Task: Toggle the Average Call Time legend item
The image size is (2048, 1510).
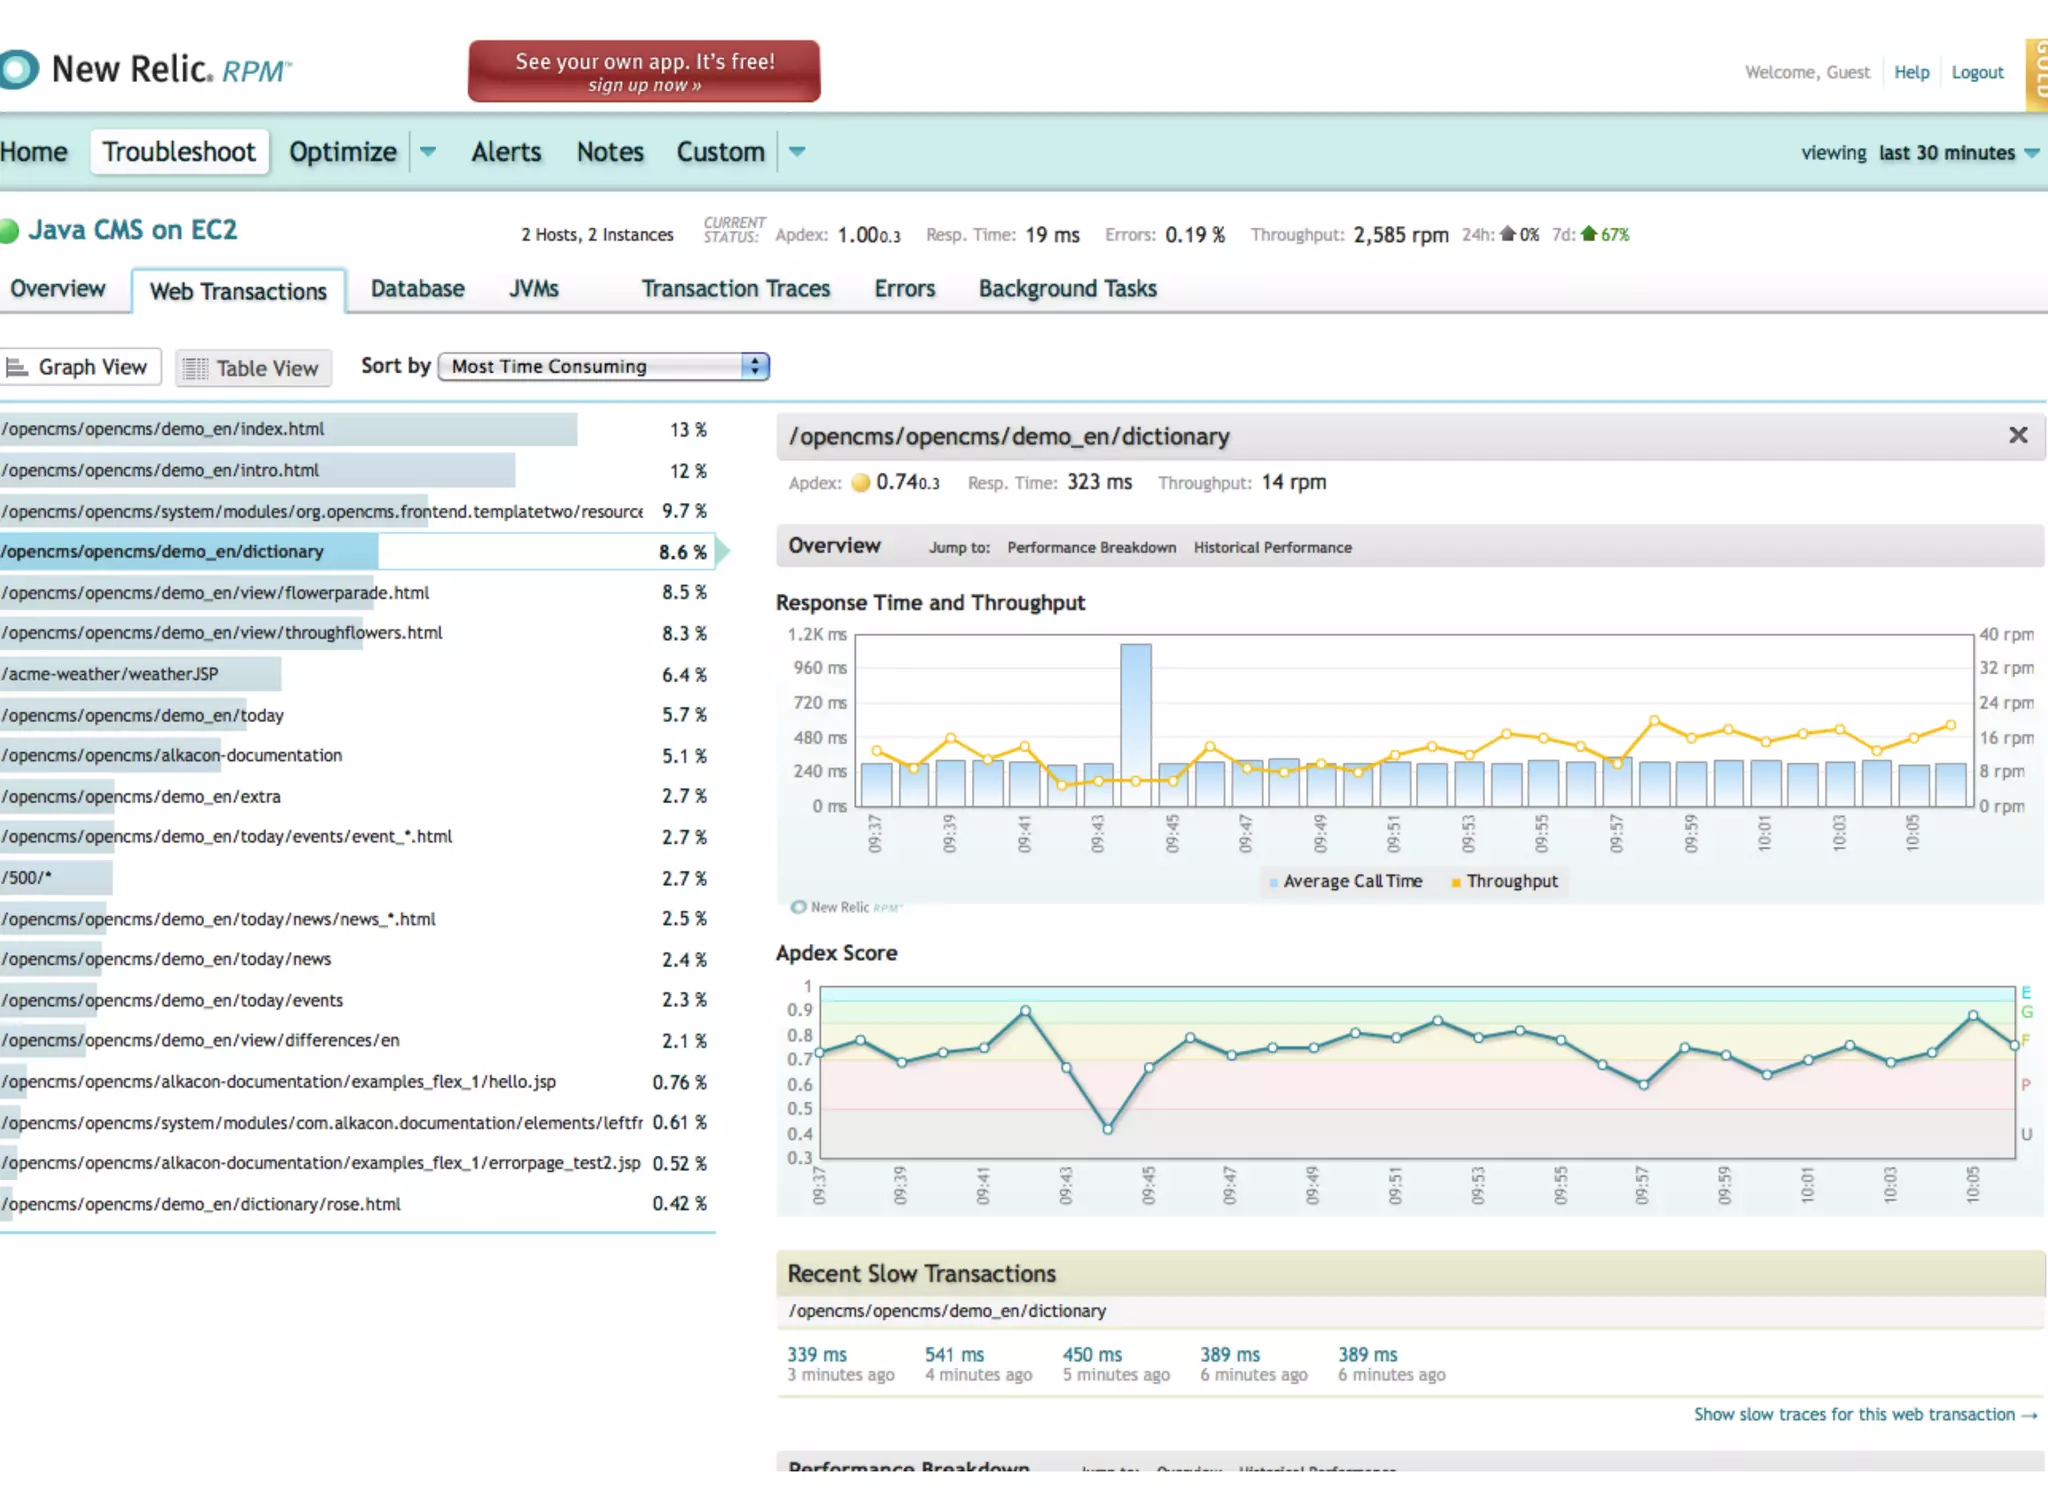Action: point(1350,881)
